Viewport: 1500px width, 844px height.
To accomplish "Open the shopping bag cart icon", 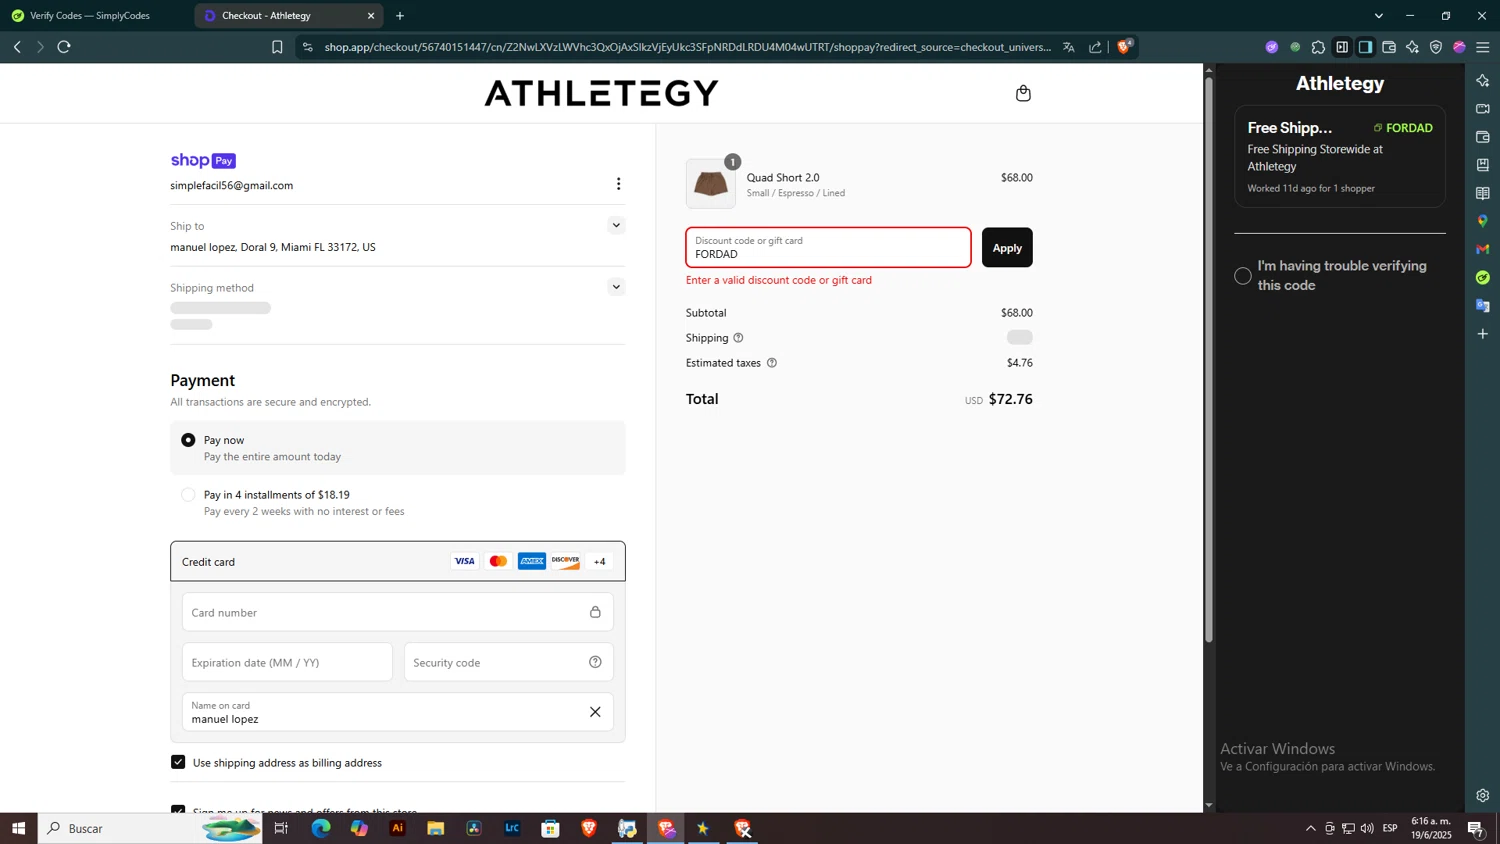I will pos(1023,93).
